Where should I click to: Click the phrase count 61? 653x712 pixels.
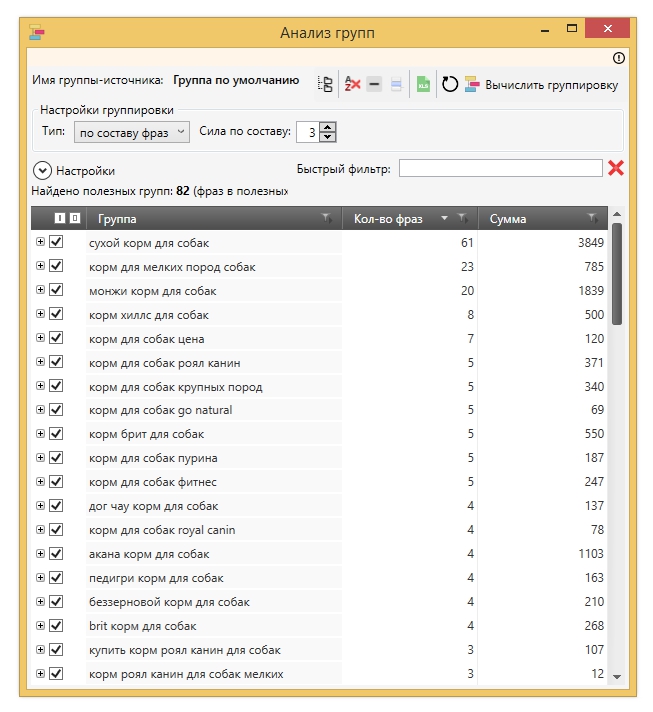pos(467,243)
